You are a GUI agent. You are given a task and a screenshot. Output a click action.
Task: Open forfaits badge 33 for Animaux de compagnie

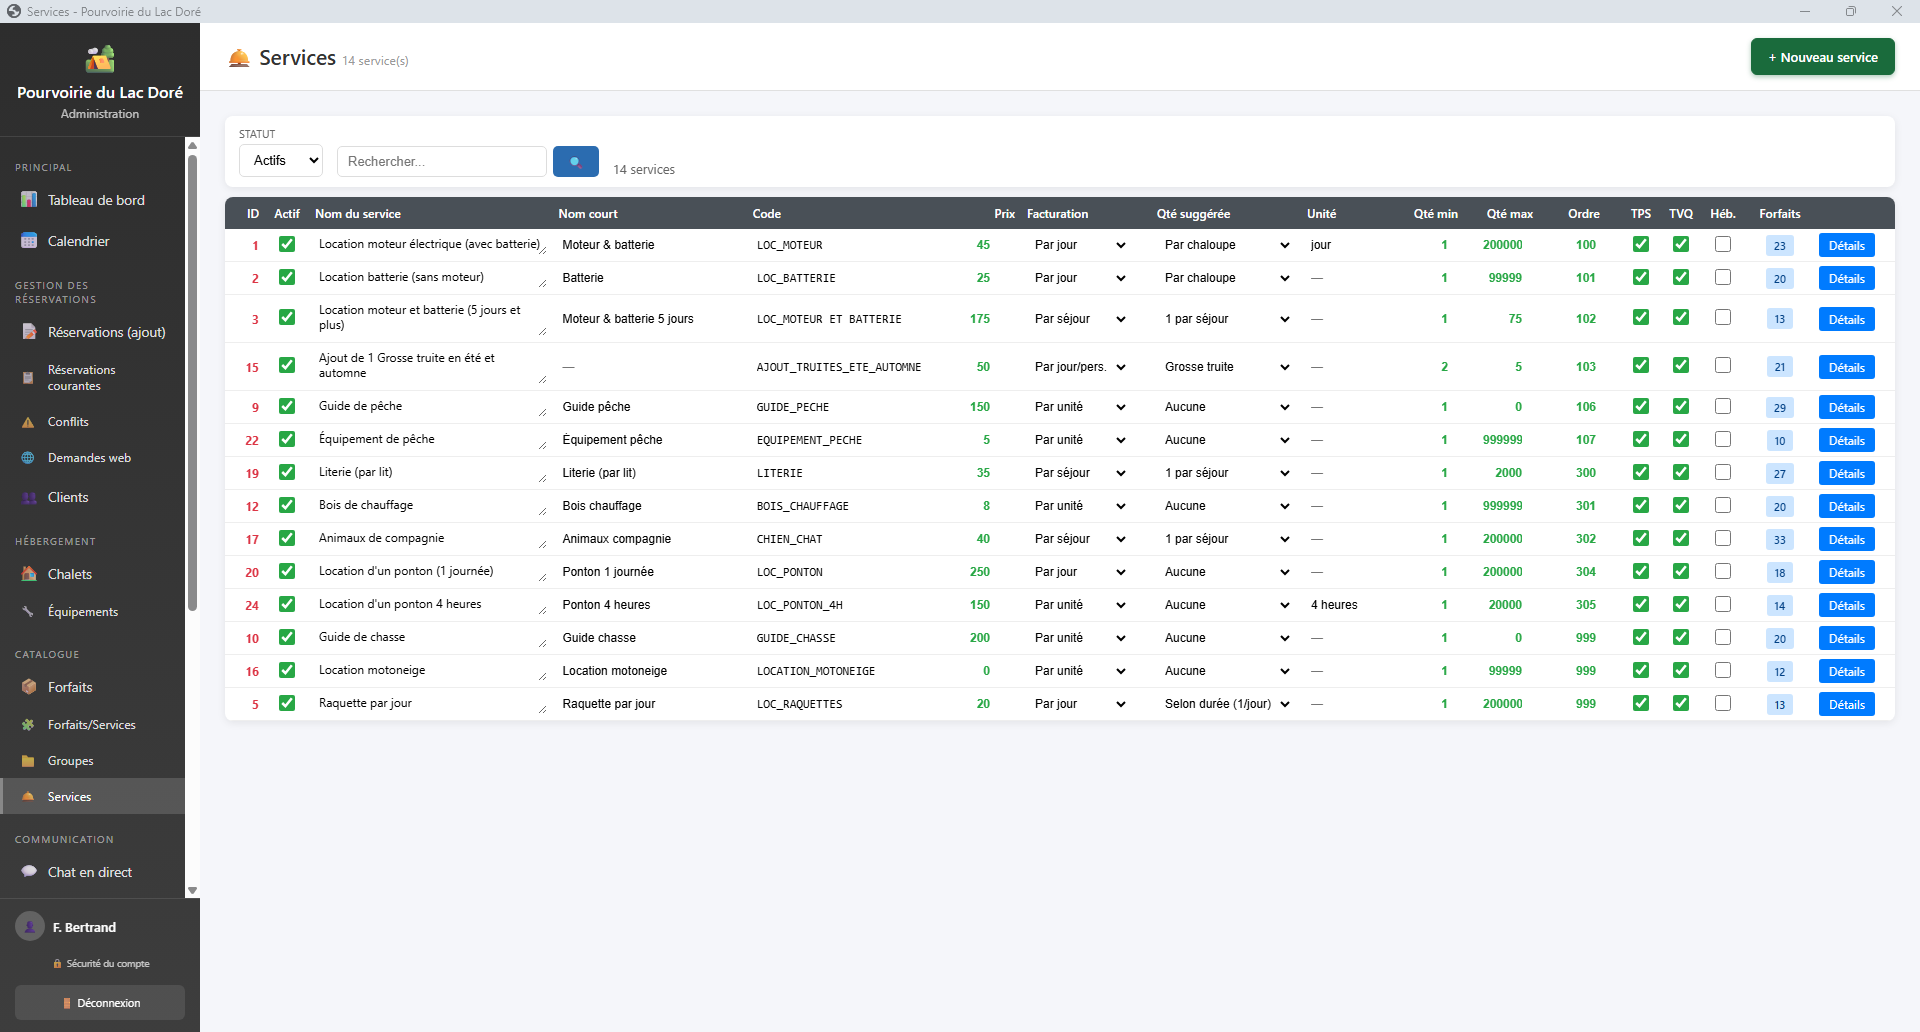coord(1779,540)
